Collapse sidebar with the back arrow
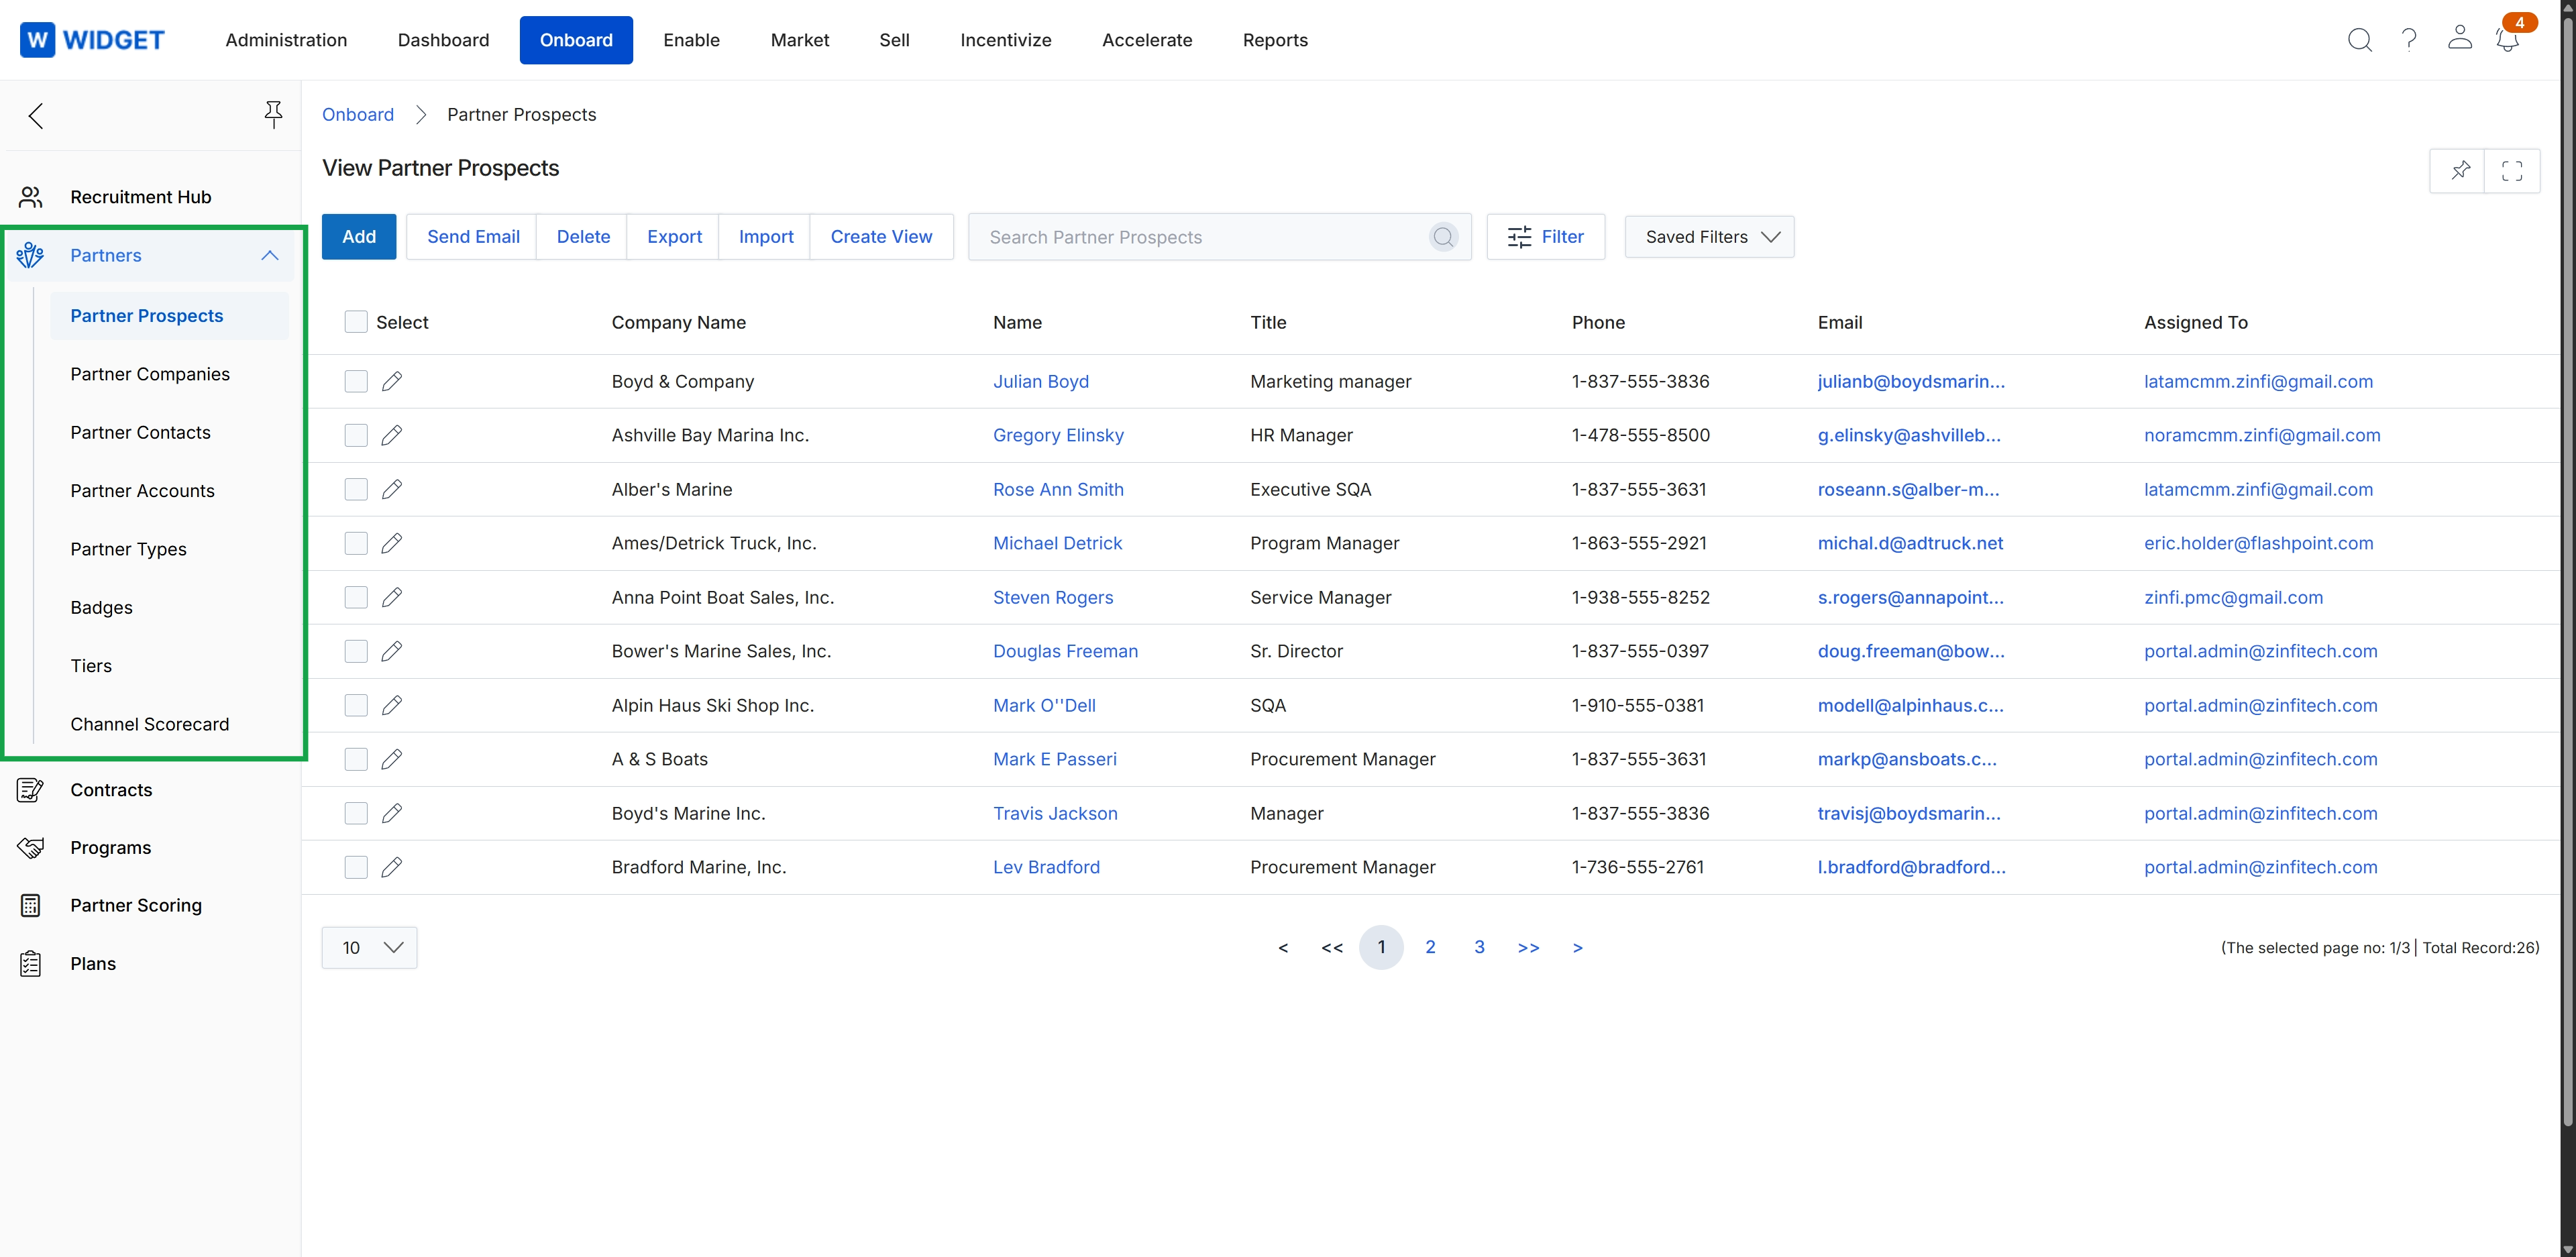Image resolution: width=2576 pixels, height=1257 pixels. click(36, 116)
